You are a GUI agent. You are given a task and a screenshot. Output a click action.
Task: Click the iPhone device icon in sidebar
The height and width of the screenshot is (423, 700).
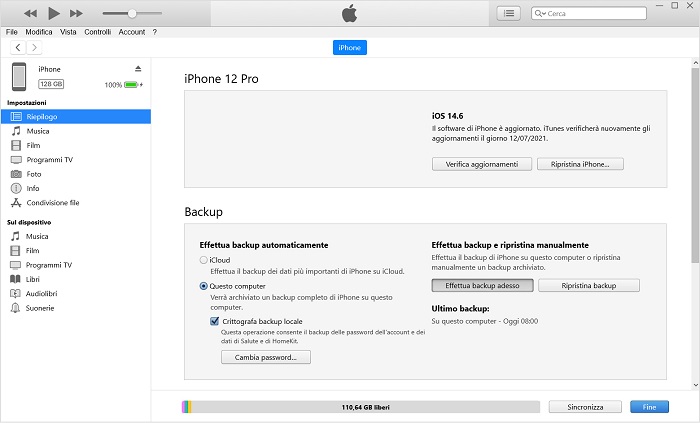click(x=19, y=76)
